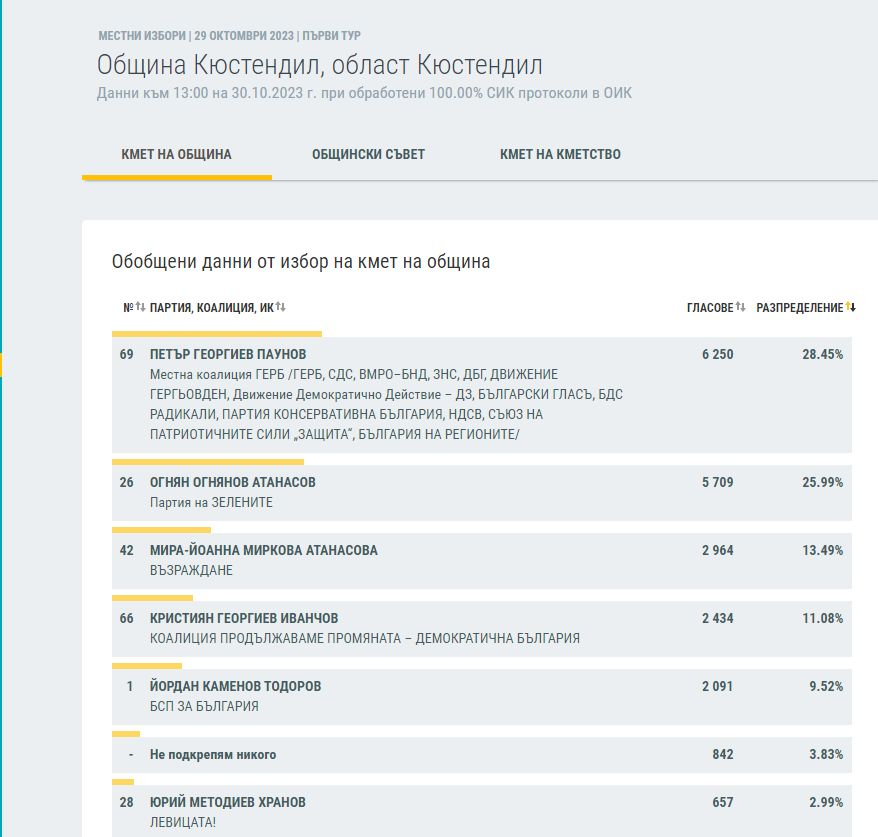Click vote count 842
Image resolution: width=878 pixels, height=837 pixels.
pos(722,755)
